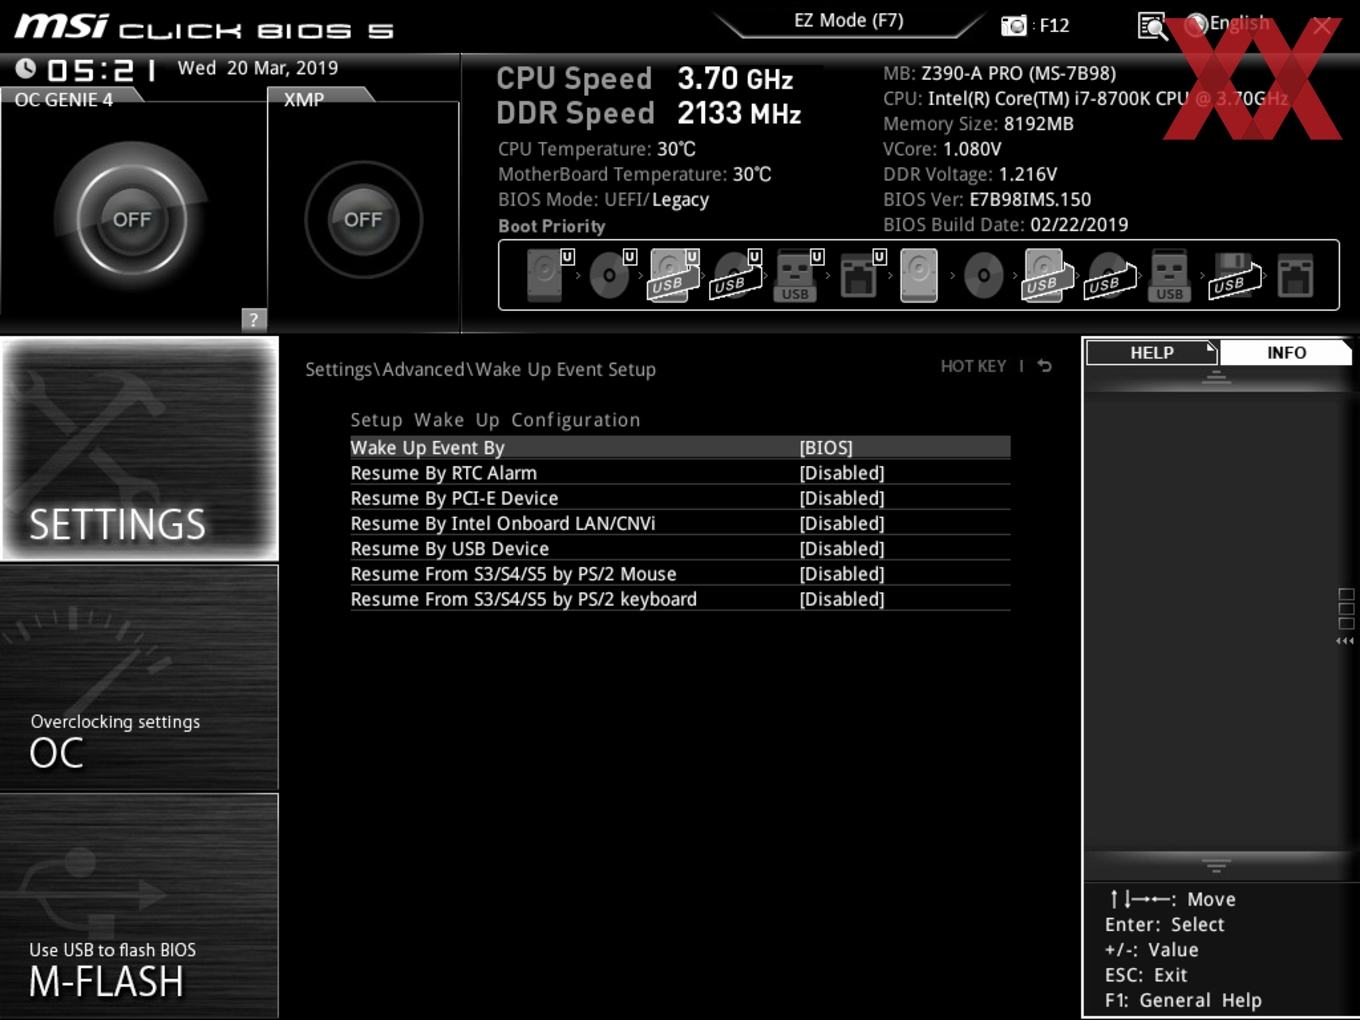This screenshot has width=1360, height=1020.
Task: Click the BIOS Ver E7B98IMS.150 text
Action: coord(987,199)
